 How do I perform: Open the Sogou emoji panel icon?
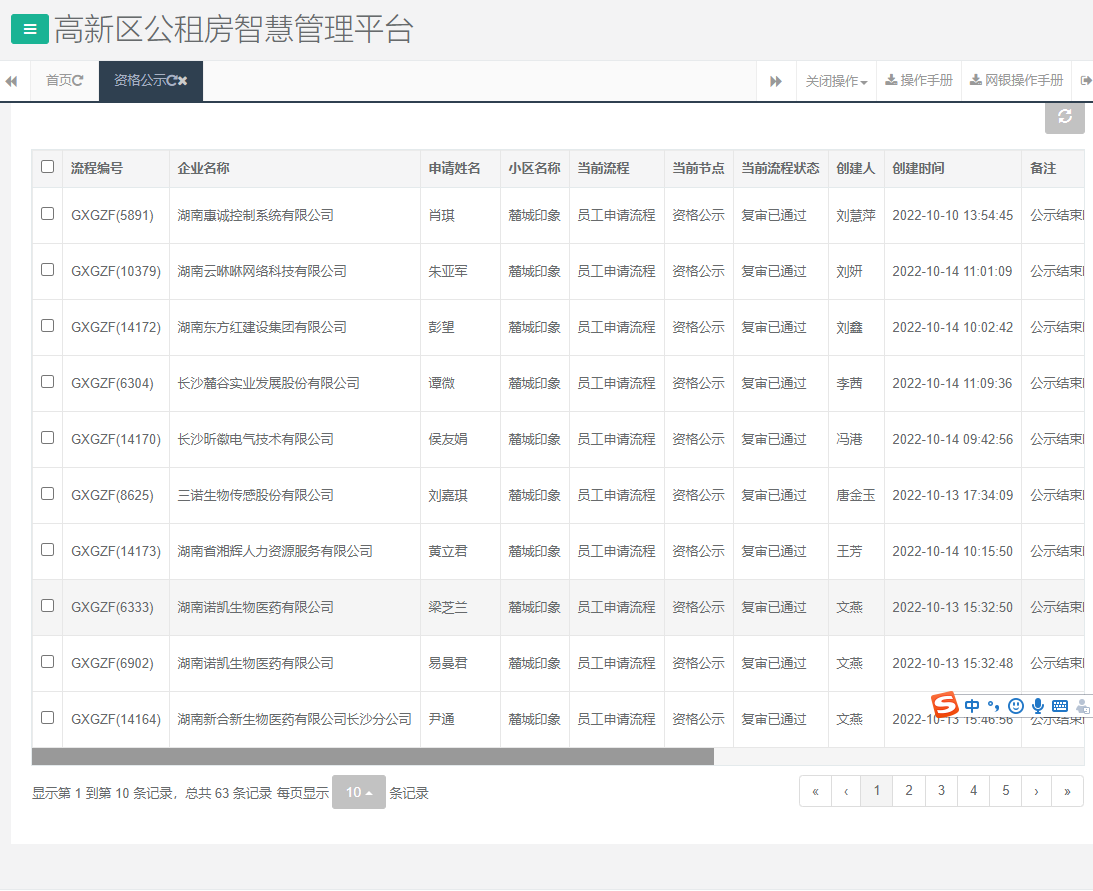pos(1016,705)
